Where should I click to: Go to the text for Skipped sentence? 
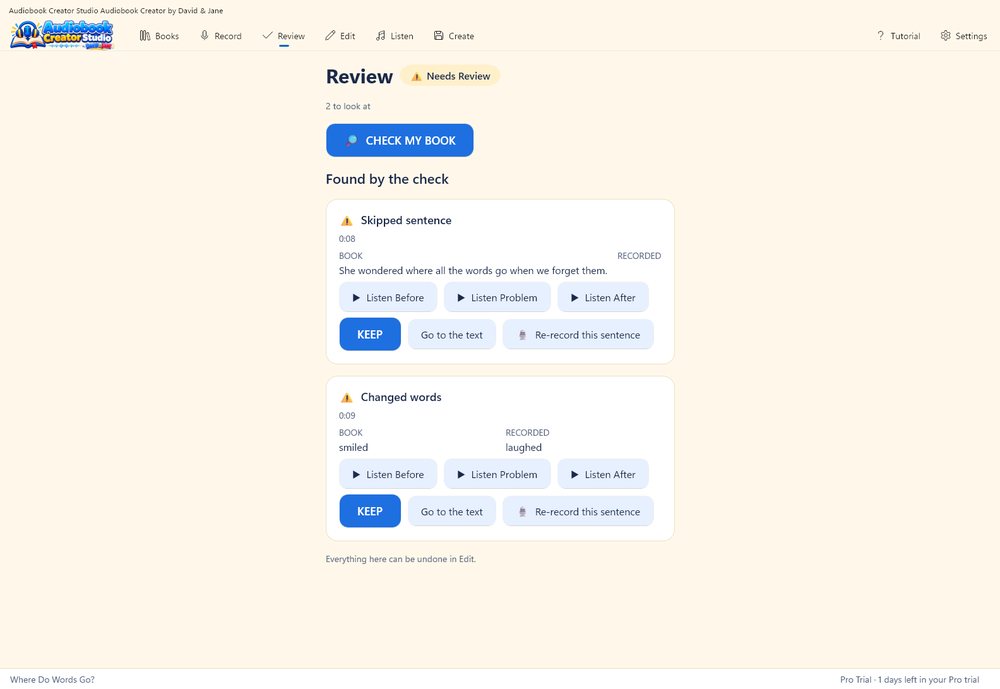coord(452,334)
